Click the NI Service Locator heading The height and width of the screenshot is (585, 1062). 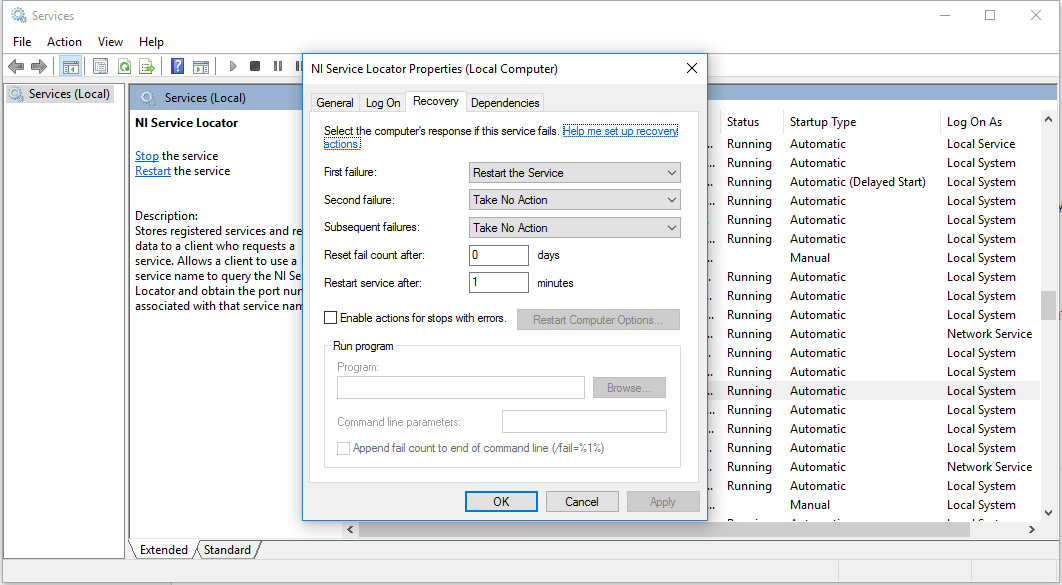coord(186,123)
